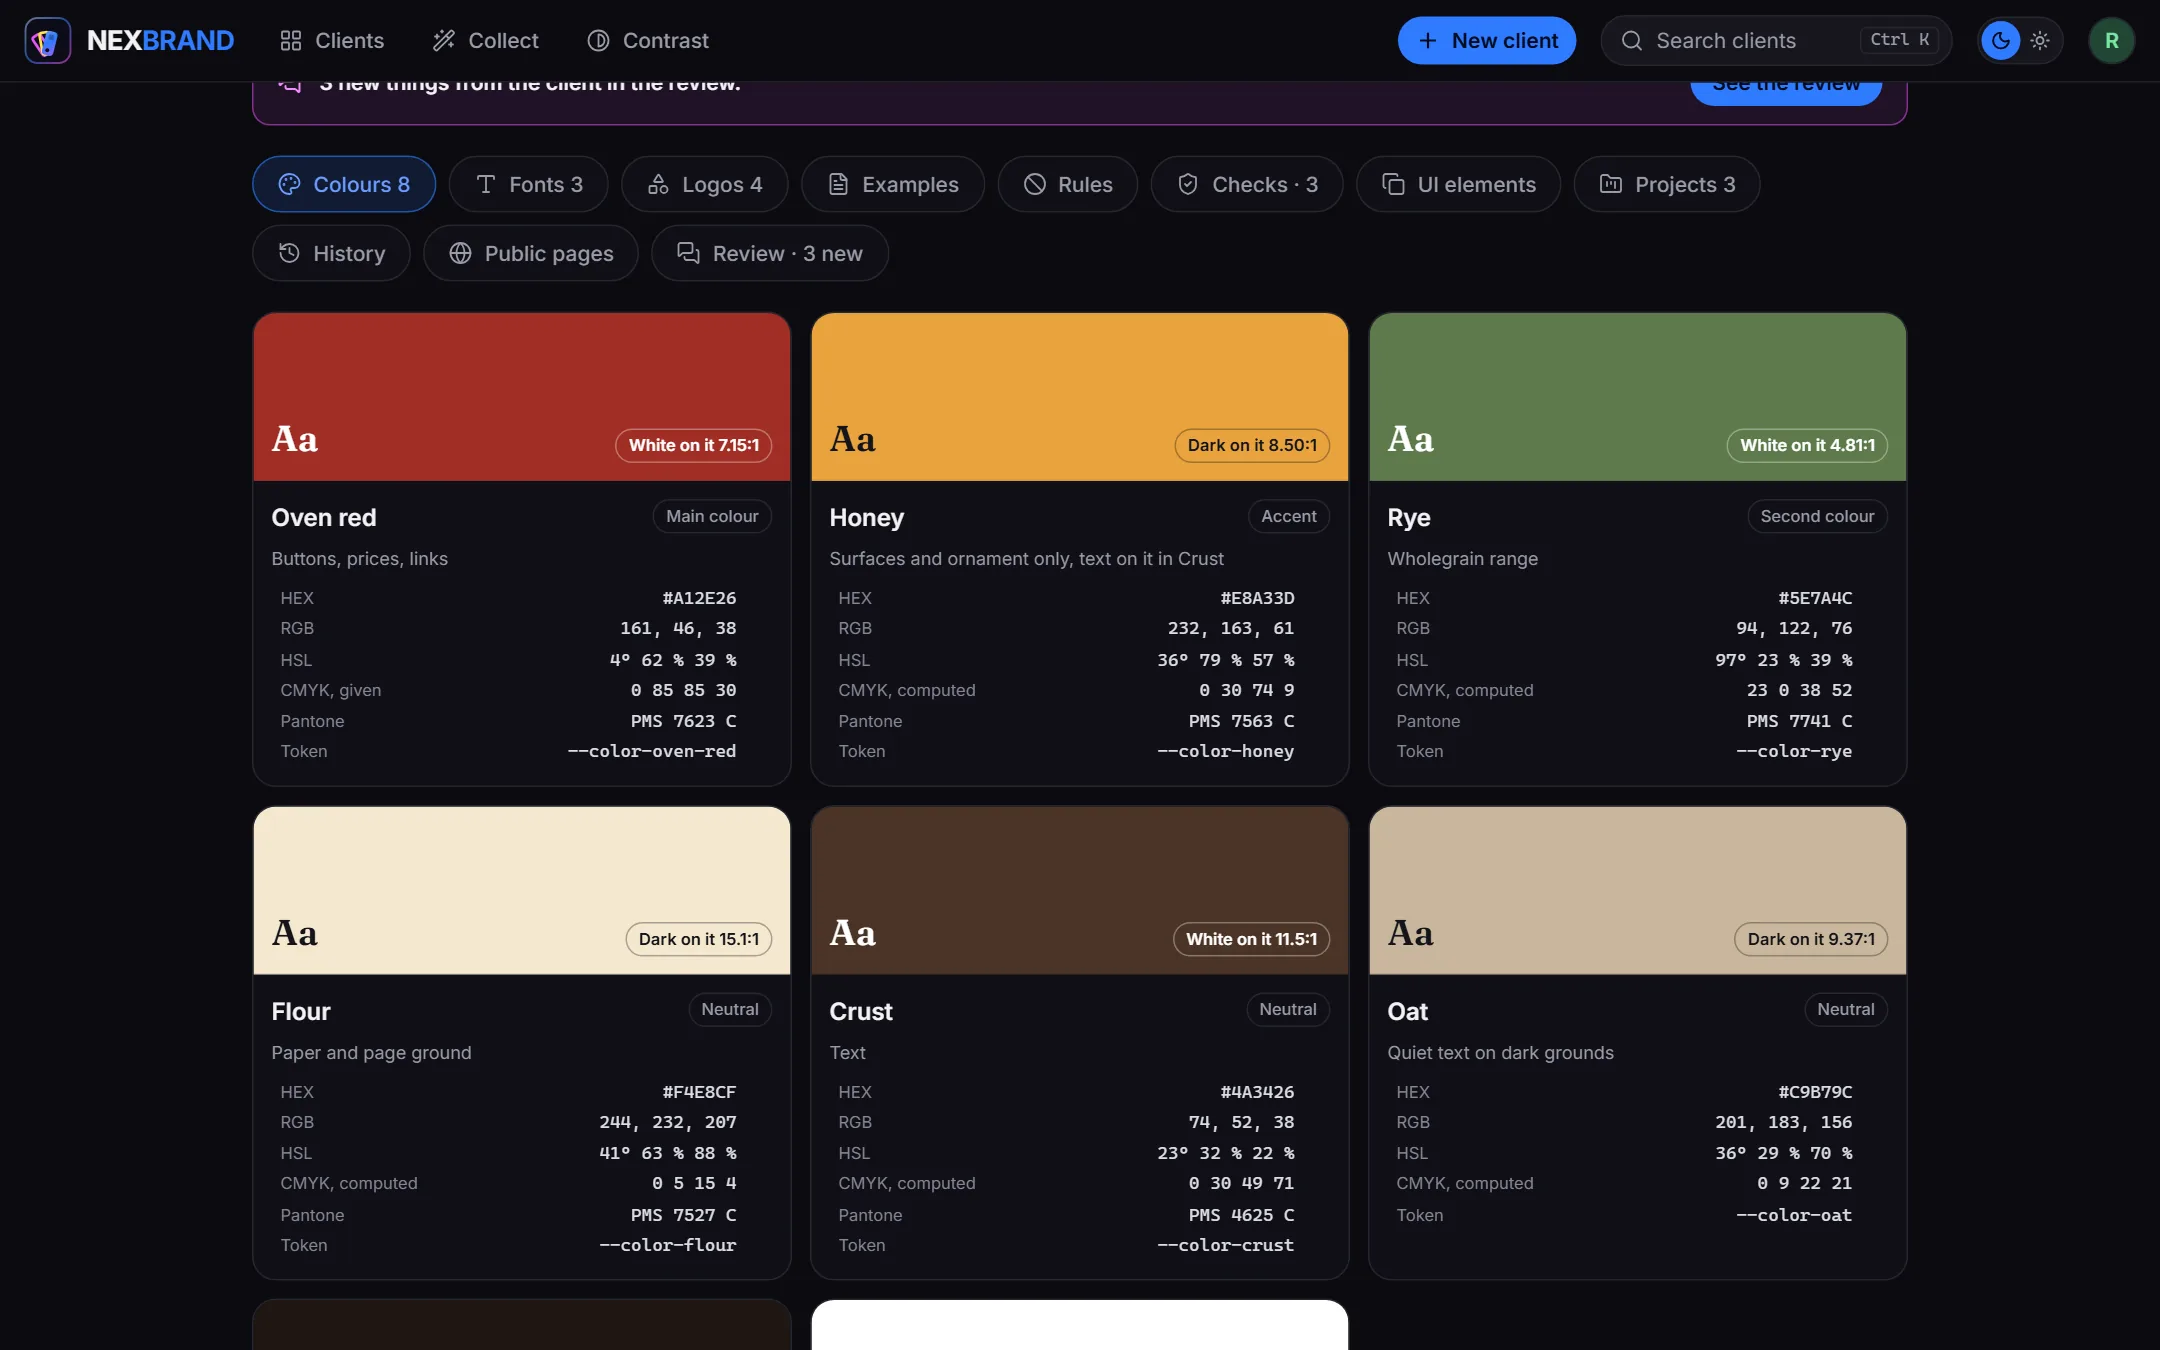2160x1350 pixels.
Task: Click the White on it 7.15:1 badge
Action: click(694, 445)
